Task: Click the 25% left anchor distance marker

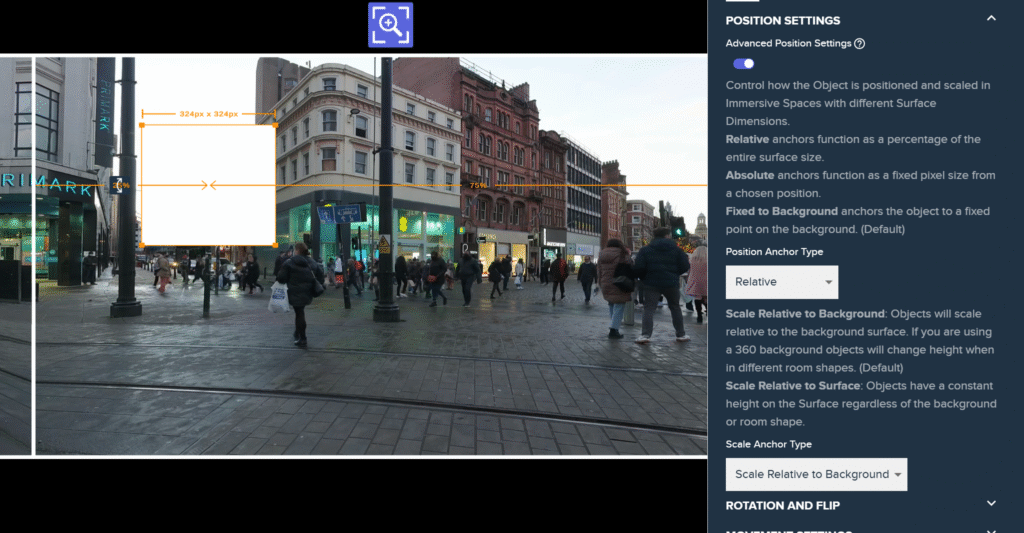Action: point(120,185)
